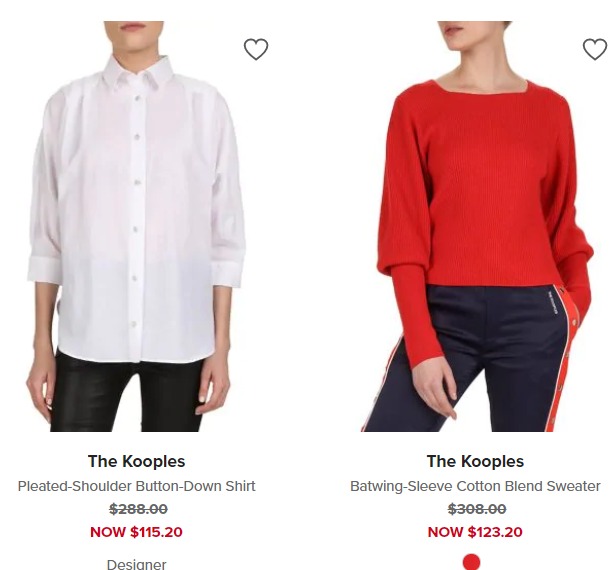Click The Kooples brand above sweater title
Screen dimensions: 615x570
[475, 461]
